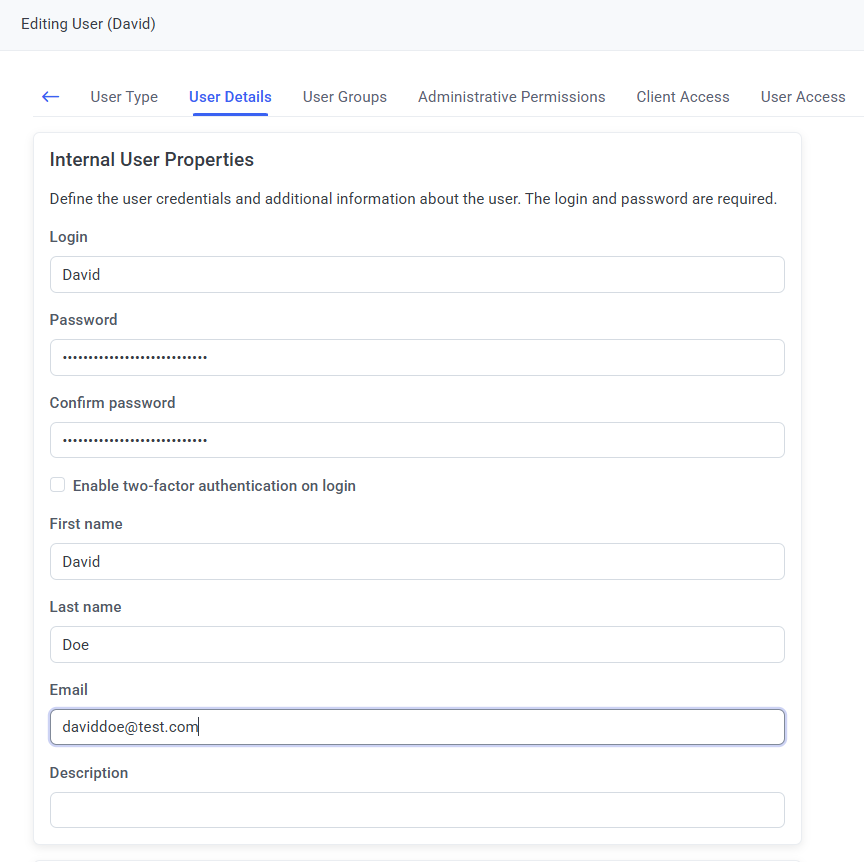The image size is (864, 862).
Task: Switch to the User Type tab
Action: click(124, 97)
